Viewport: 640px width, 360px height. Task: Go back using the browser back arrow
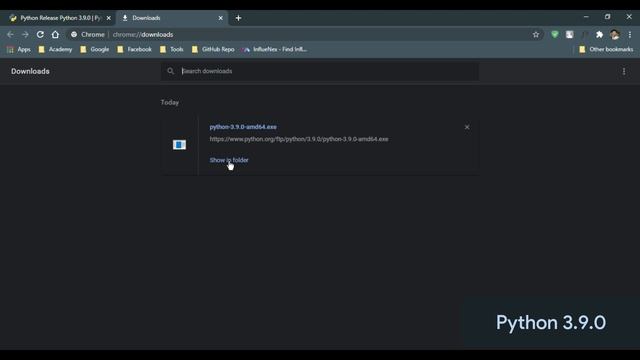click(10, 35)
